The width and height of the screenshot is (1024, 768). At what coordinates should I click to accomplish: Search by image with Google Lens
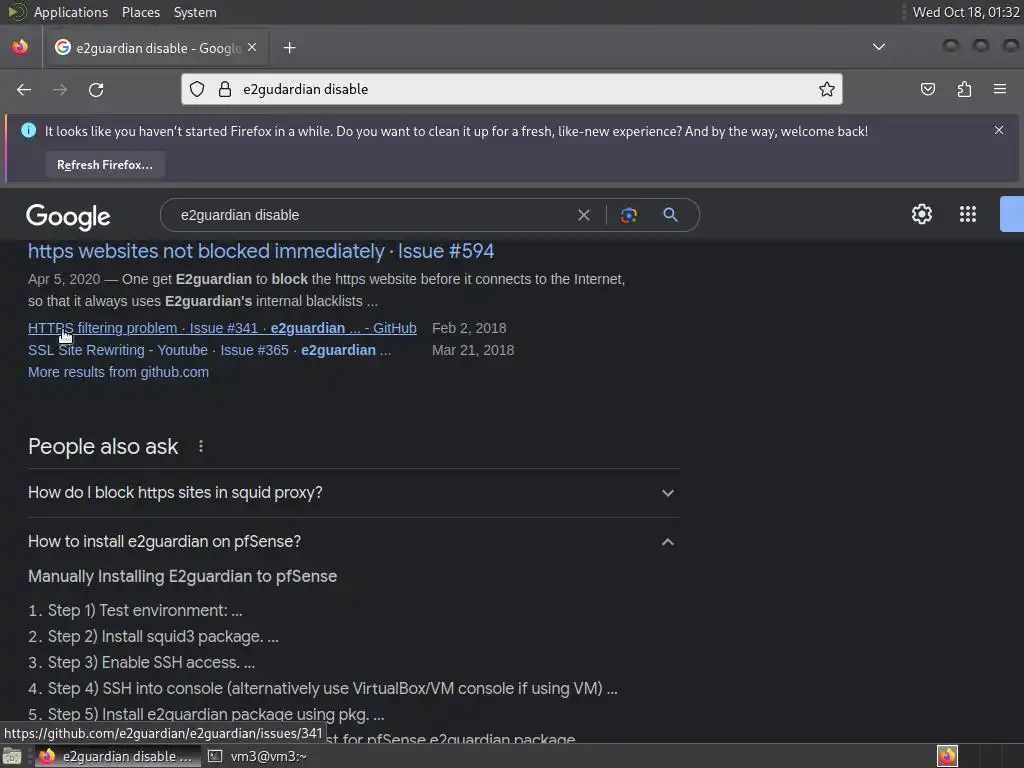(x=628, y=215)
